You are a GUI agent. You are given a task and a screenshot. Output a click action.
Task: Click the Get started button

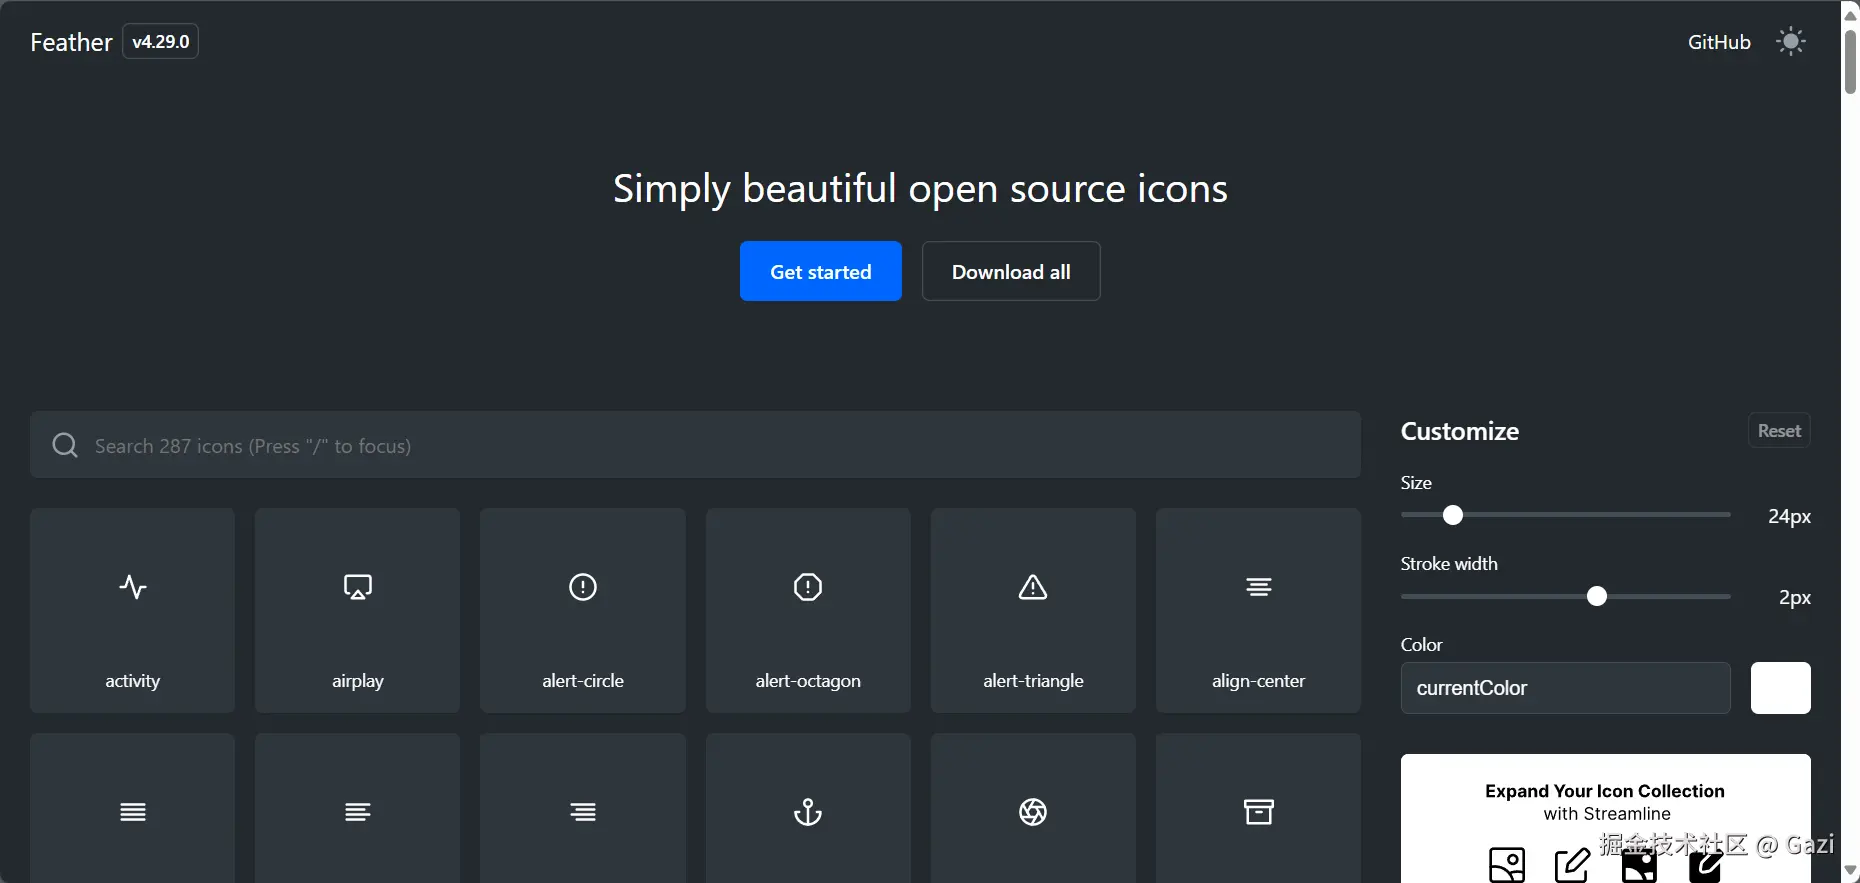[821, 271]
